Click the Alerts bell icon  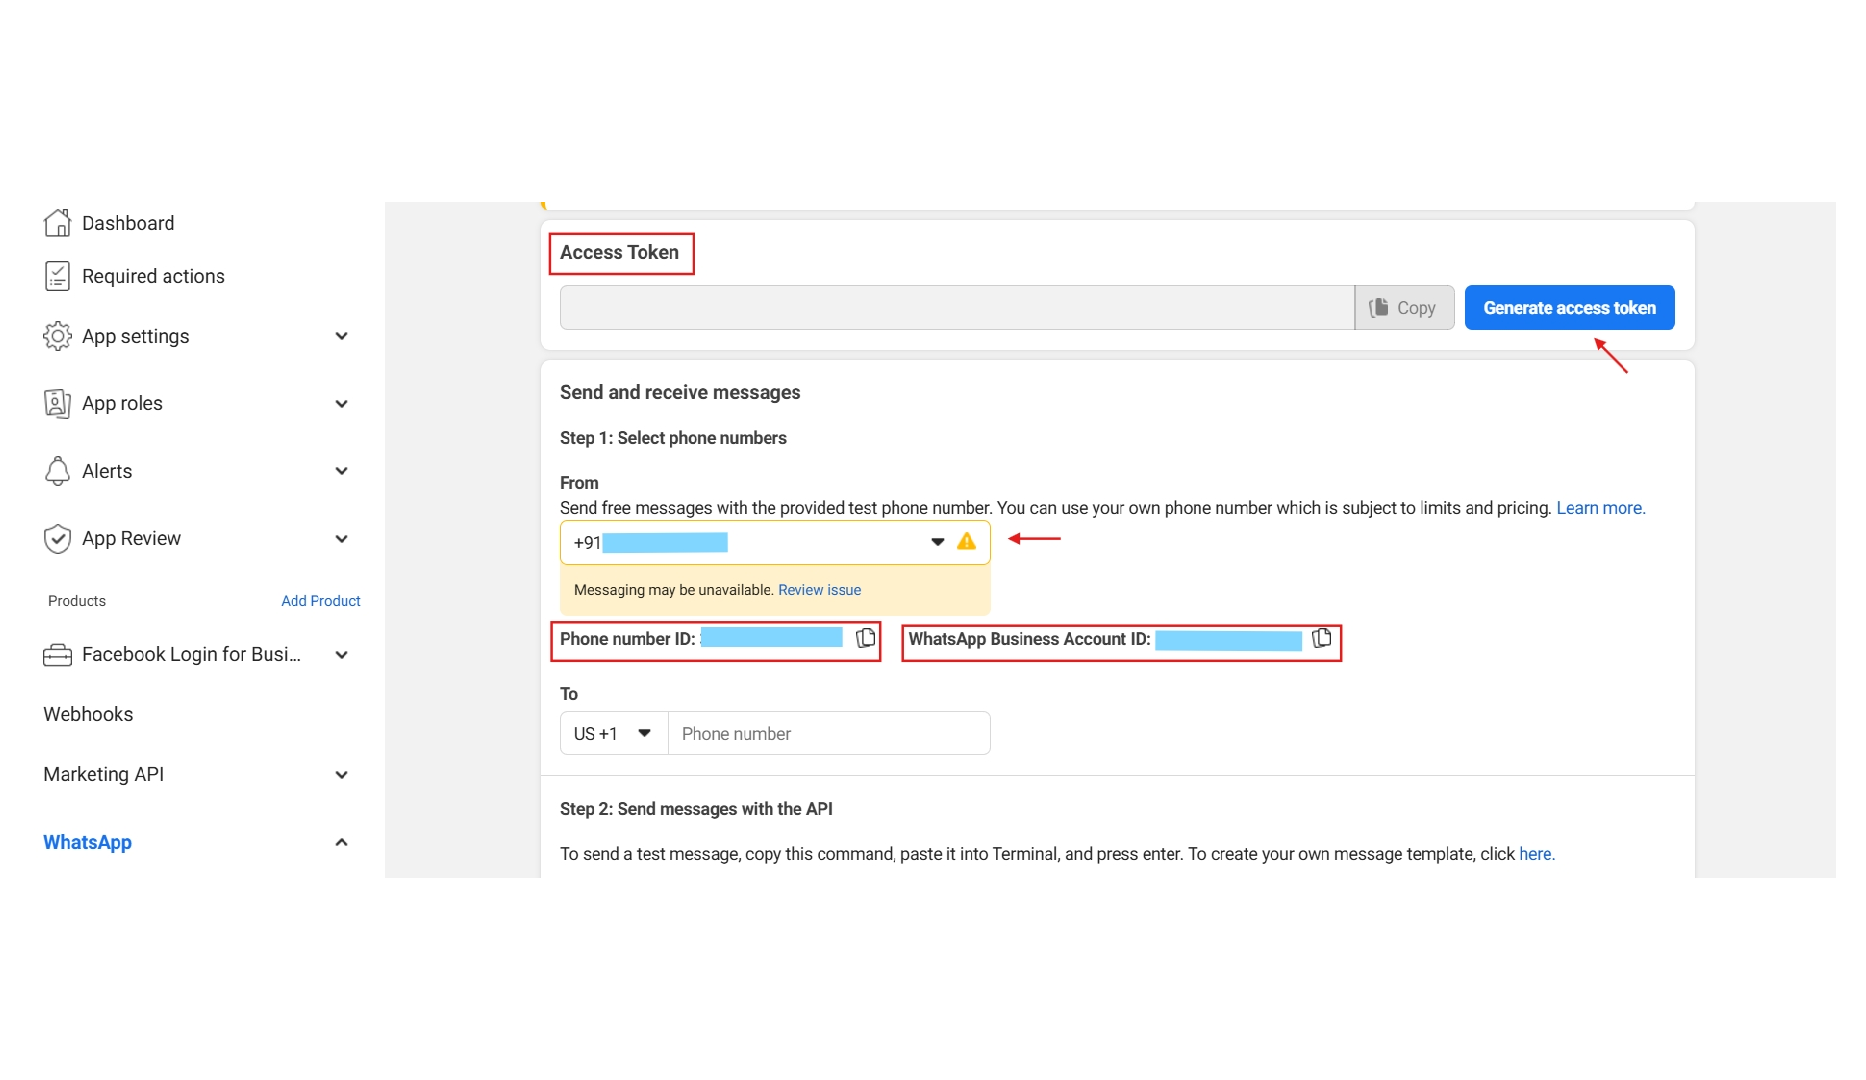point(57,471)
